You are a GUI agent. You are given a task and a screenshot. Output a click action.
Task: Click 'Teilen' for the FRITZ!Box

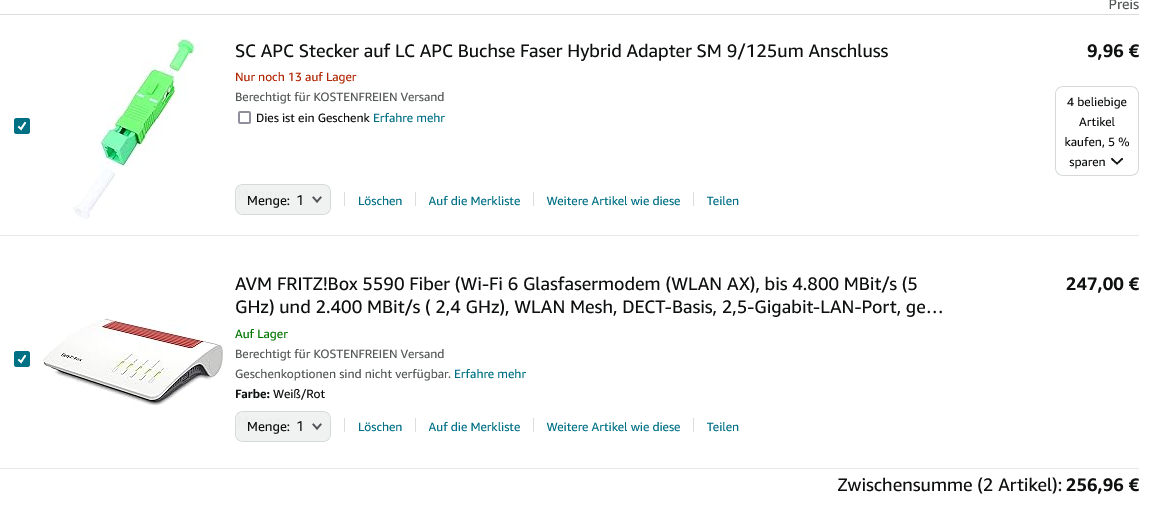pos(723,427)
